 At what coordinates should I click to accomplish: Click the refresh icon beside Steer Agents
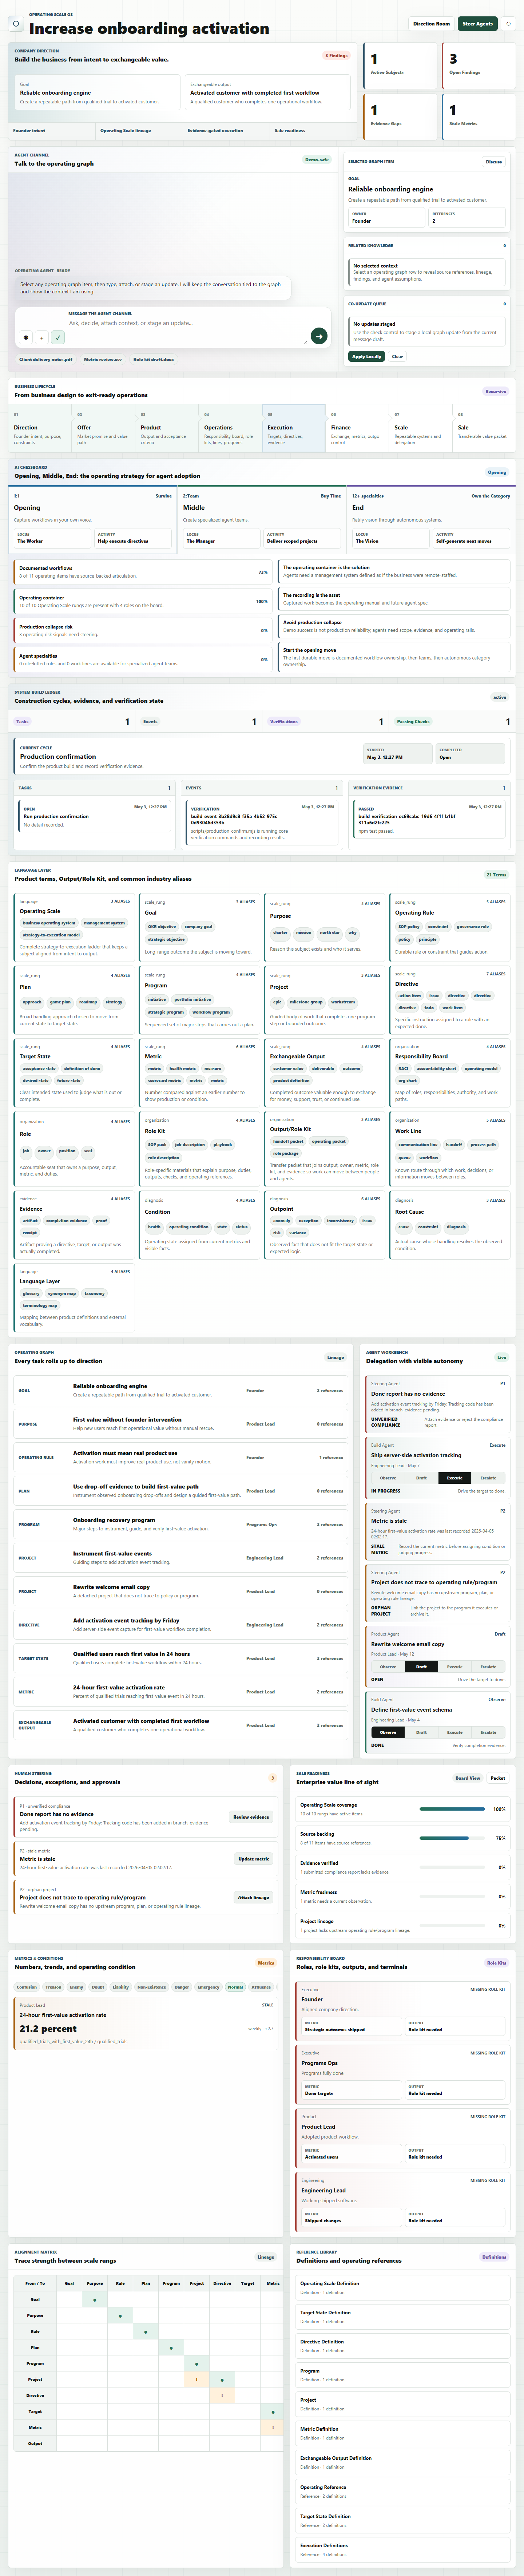coord(508,23)
